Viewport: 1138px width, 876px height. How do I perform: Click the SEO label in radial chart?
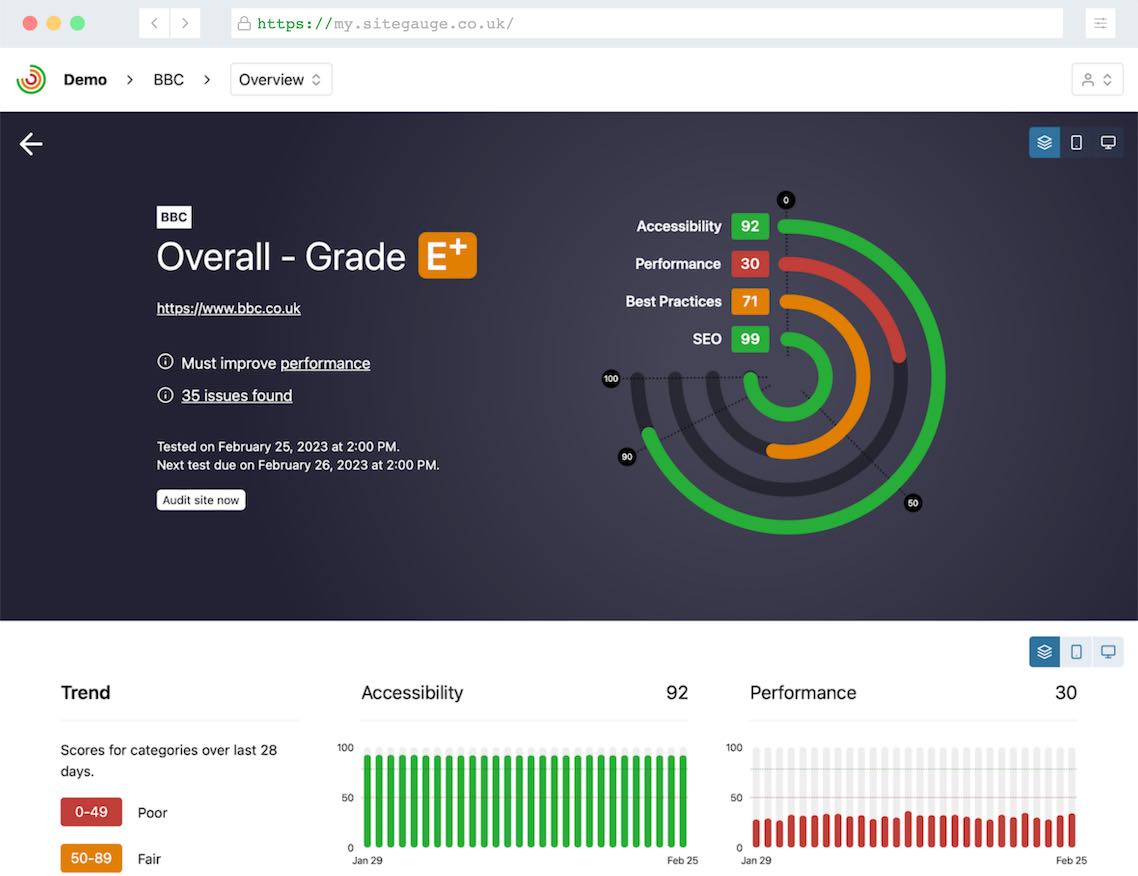click(x=707, y=339)
